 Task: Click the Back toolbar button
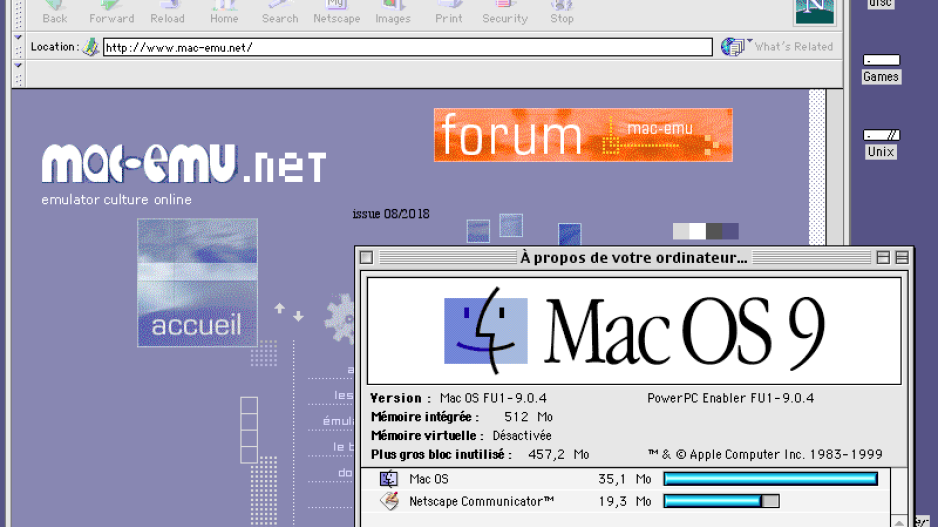(54, 12)
